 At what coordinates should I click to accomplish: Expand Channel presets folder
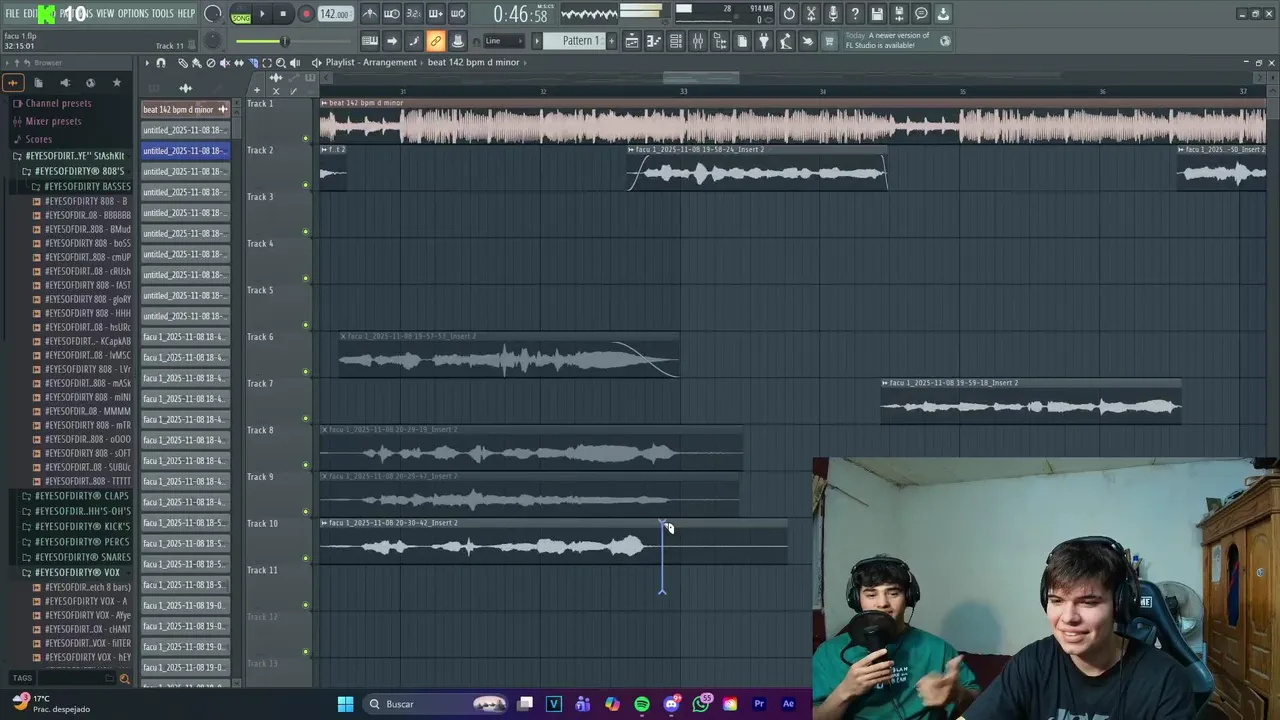tap(58, 103)
